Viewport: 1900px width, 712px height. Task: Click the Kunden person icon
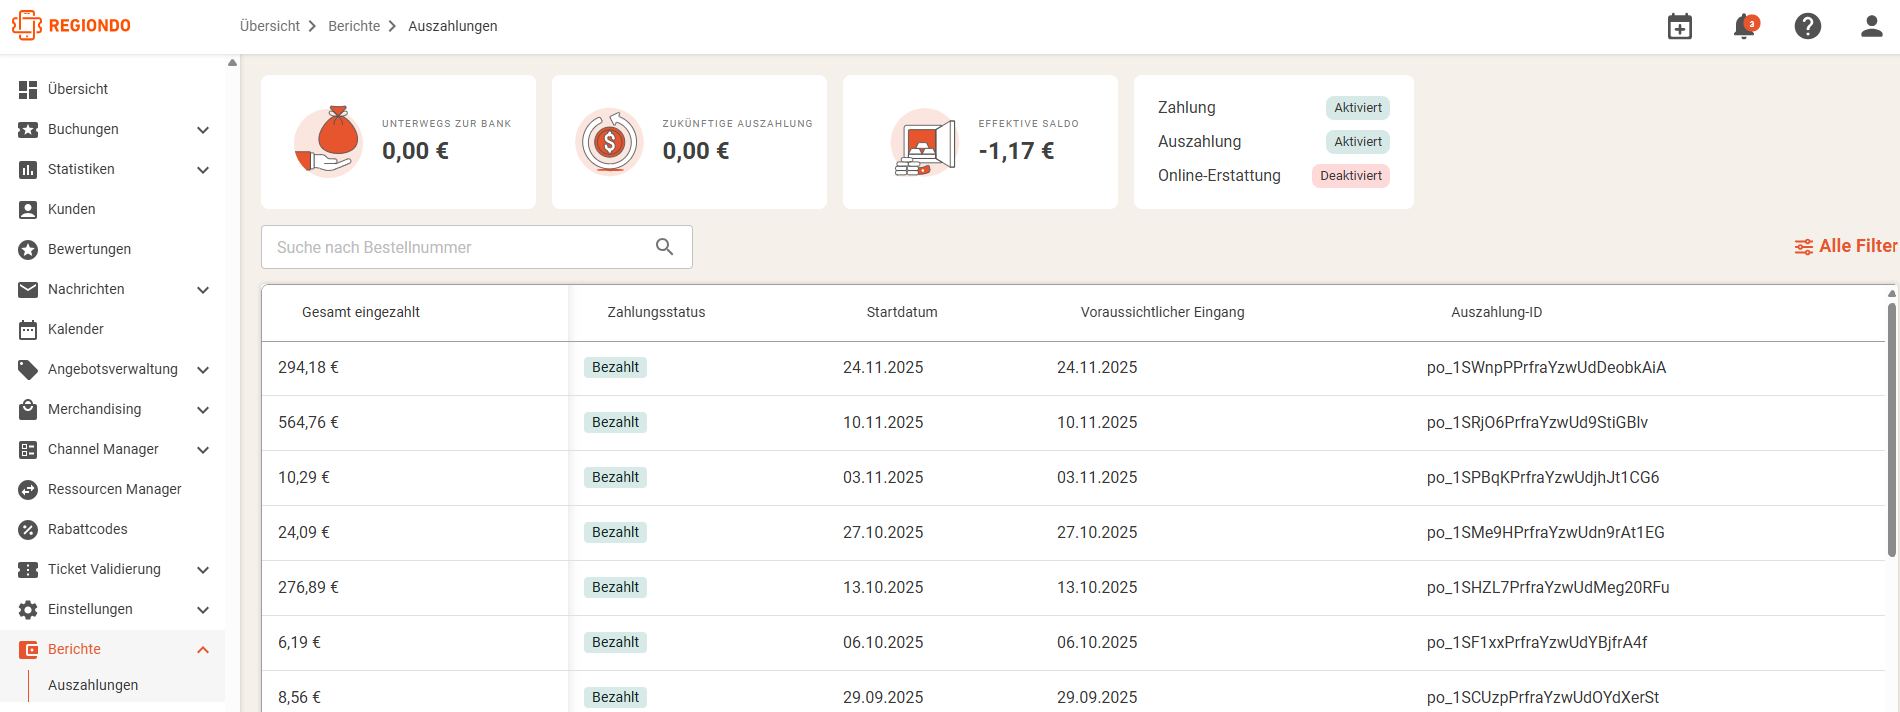(x=28, y=209)
